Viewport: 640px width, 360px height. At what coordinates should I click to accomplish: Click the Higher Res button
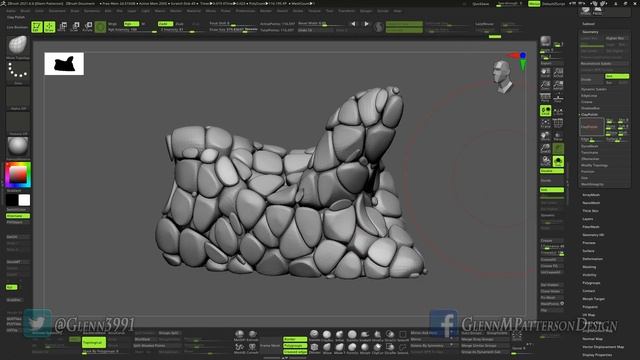pyautogui.click(x=617, y=38)
